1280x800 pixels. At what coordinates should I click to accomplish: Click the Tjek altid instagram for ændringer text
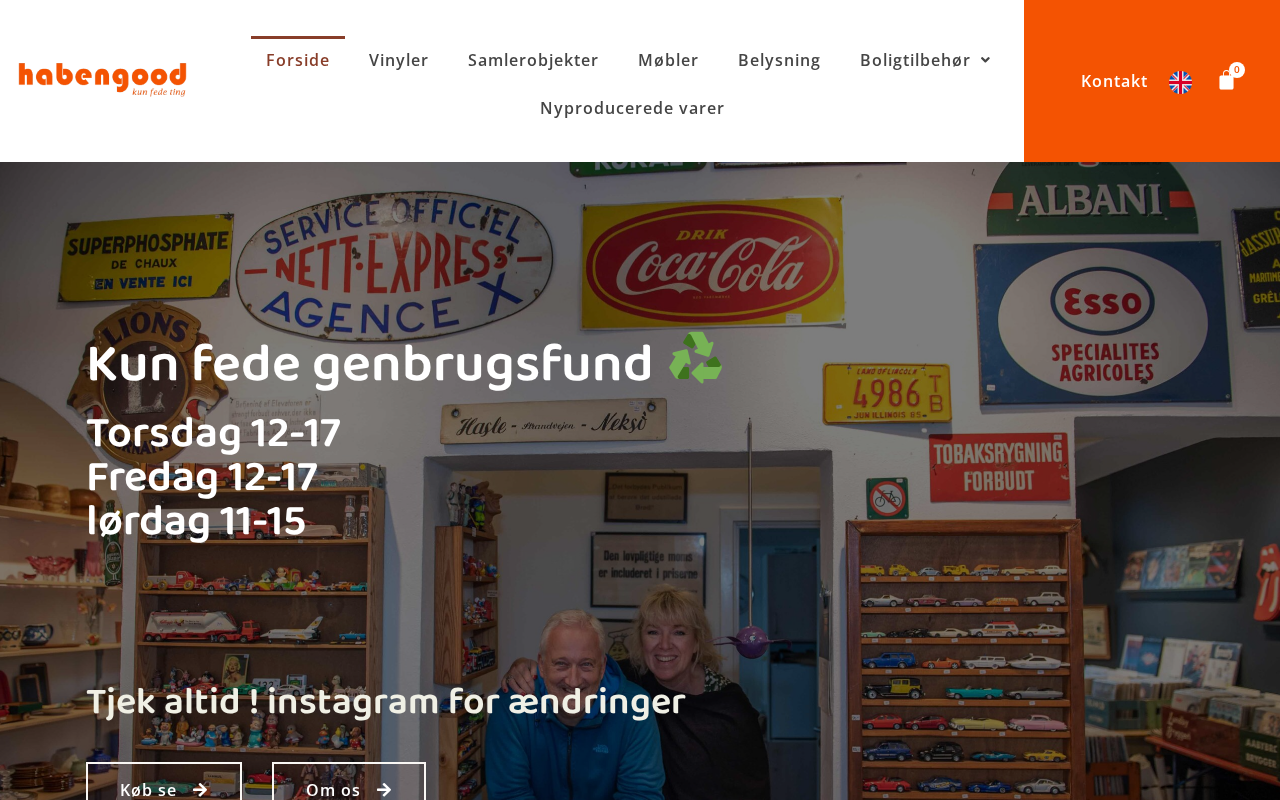386,702
